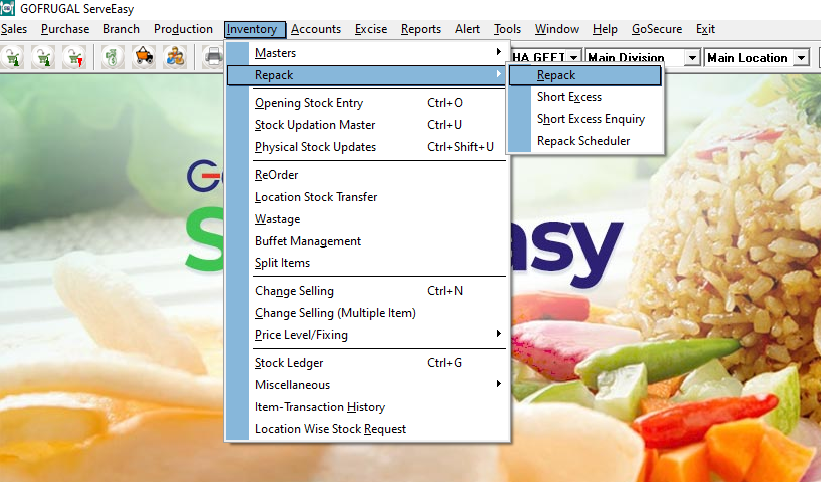821x482 pixels.
Task: Open Change Selling (Multiple Item)
Action: (x=368, y=313)
